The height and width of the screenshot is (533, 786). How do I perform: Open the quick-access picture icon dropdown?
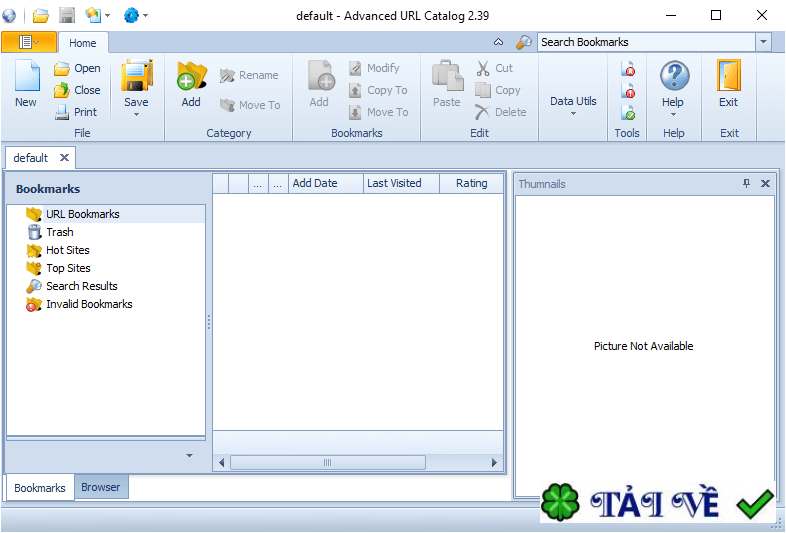coord(107,16)
